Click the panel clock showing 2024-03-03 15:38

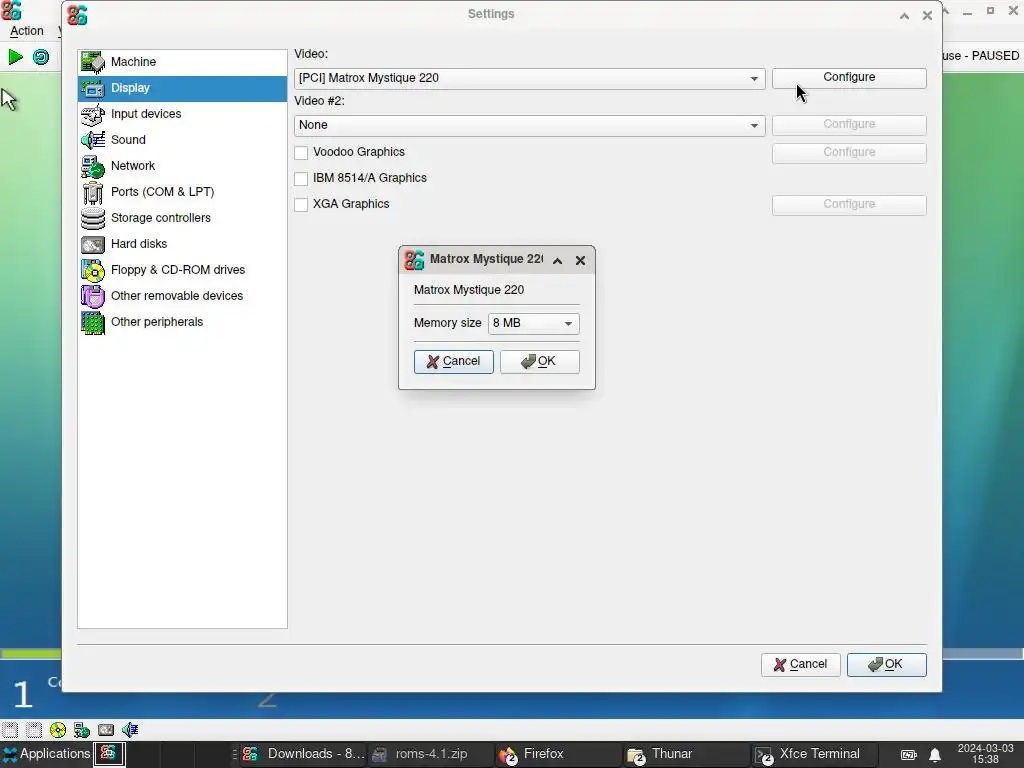tap(985, 754)
